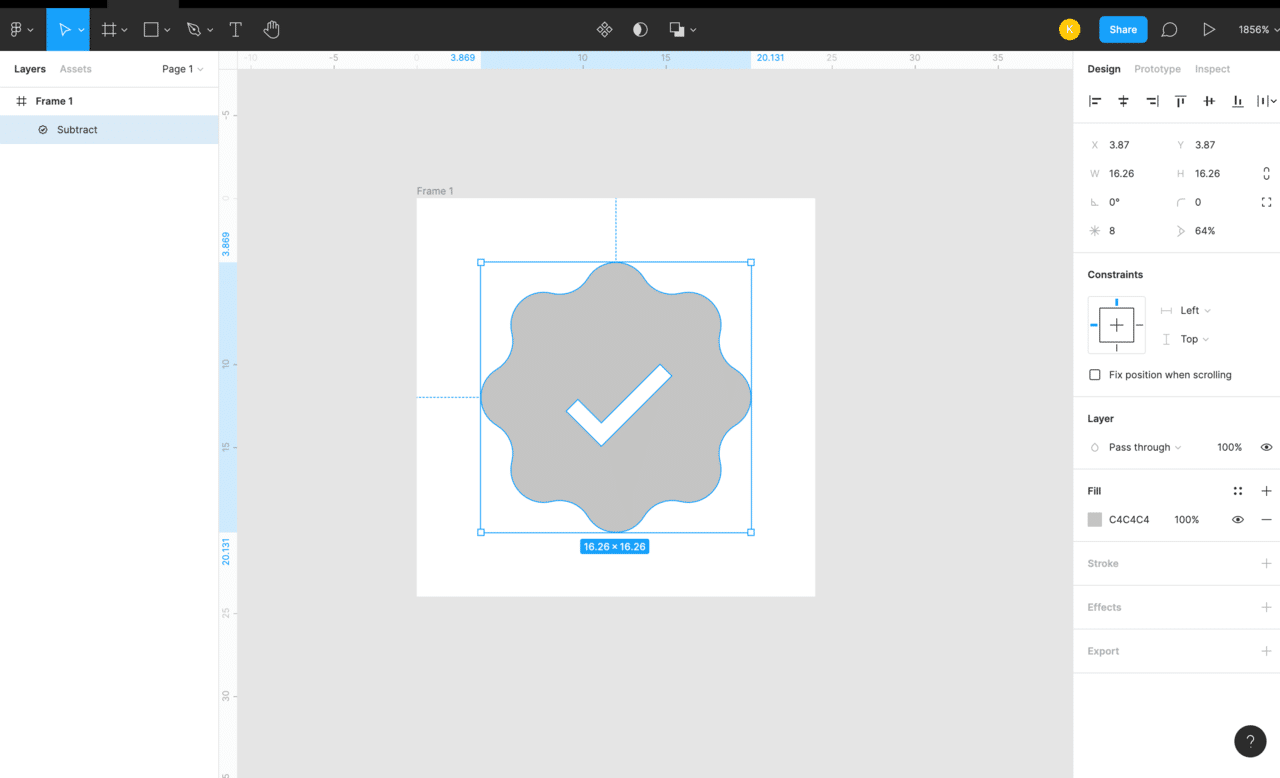The image size is (1280, 778).
Task: Add a new stroke
Action: coord(1266,564)
